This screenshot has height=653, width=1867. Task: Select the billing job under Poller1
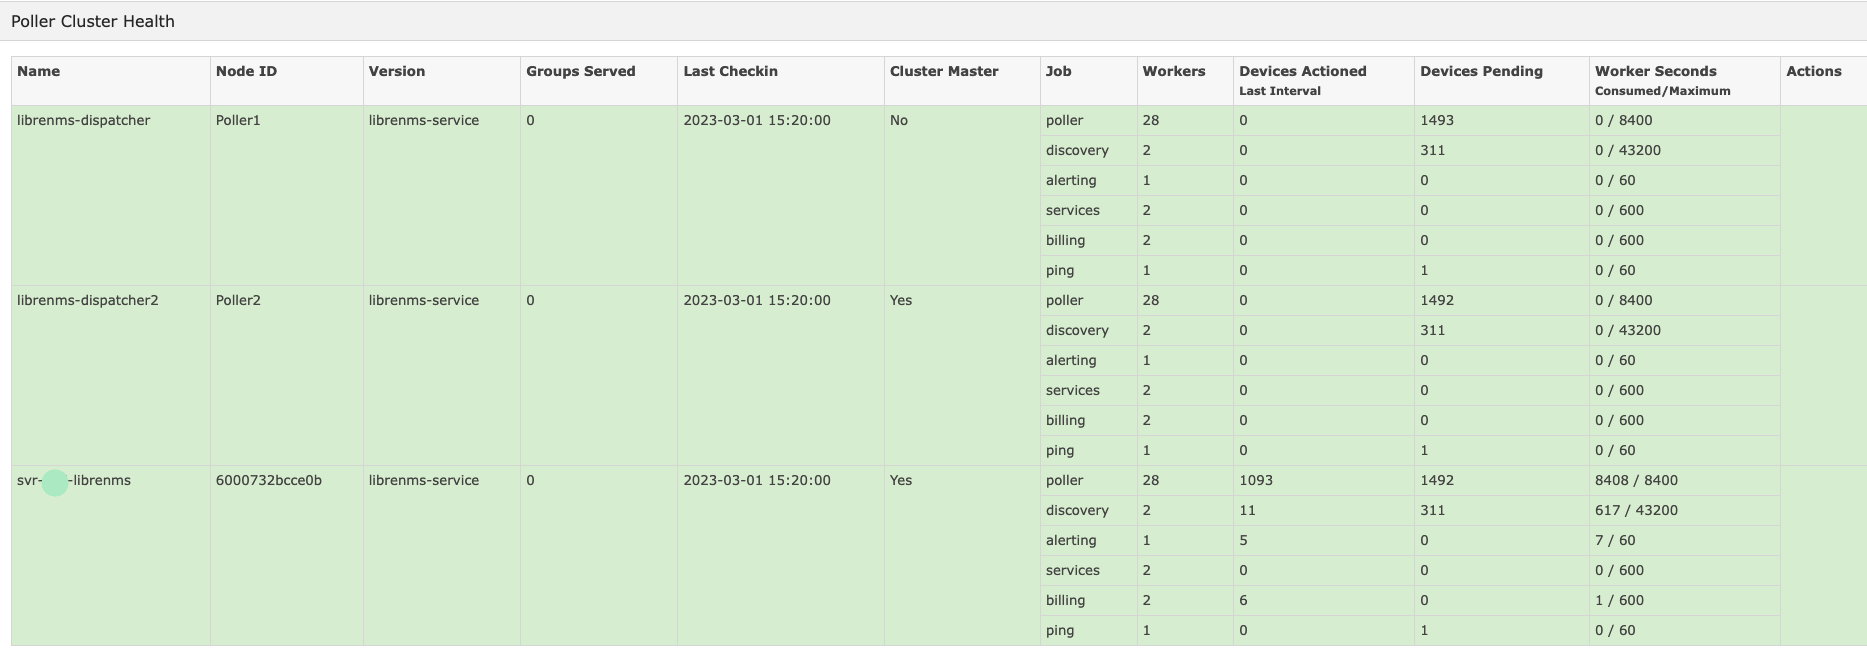[1066, 240]
